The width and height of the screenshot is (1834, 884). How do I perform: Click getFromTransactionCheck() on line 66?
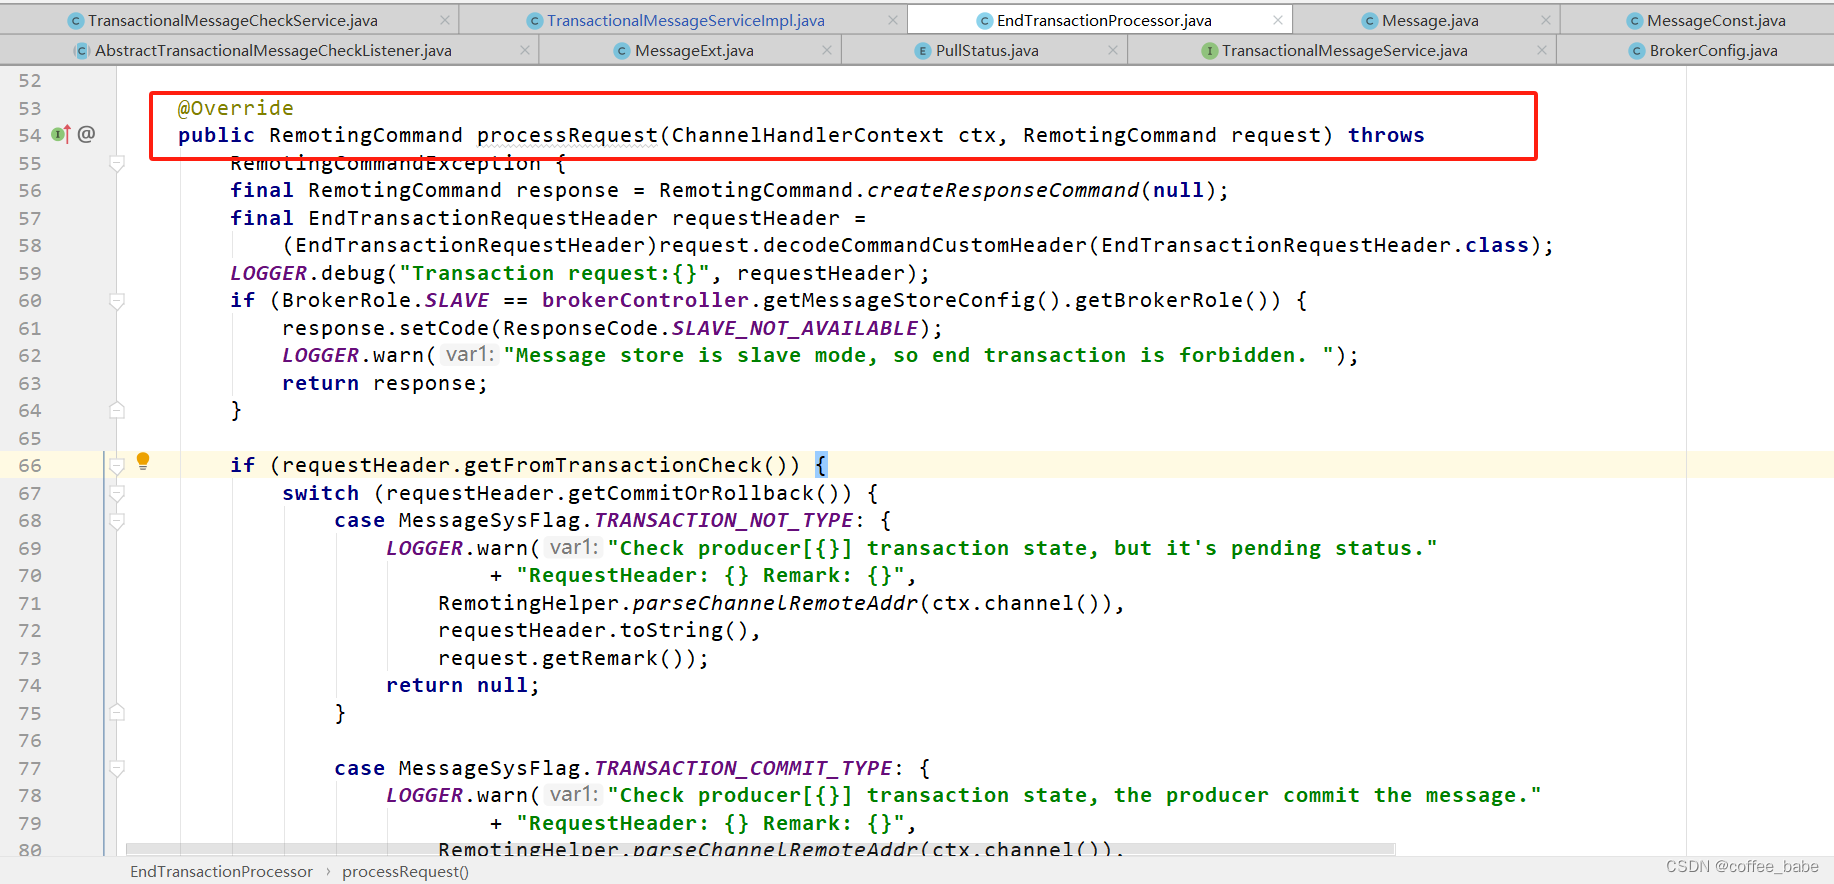pos(632,465)
